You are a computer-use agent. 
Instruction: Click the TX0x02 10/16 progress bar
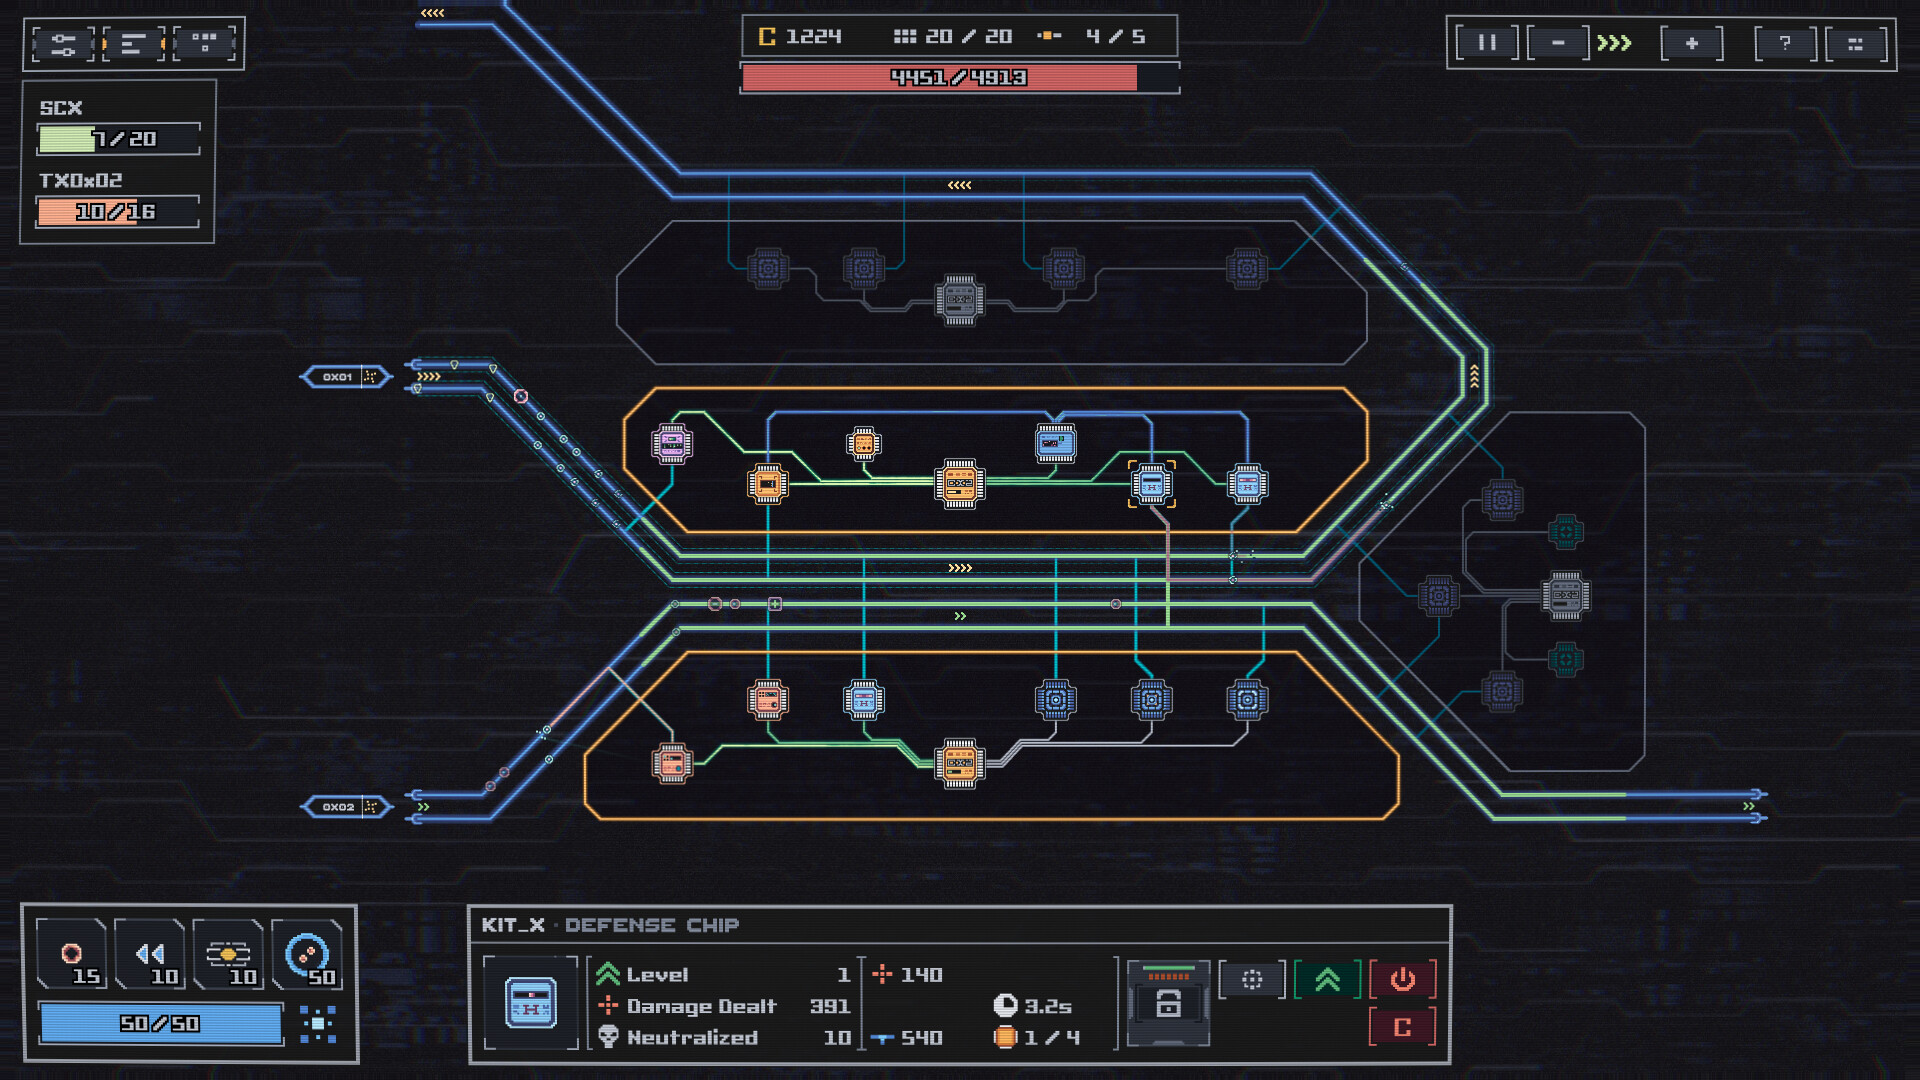pos(118,212)
